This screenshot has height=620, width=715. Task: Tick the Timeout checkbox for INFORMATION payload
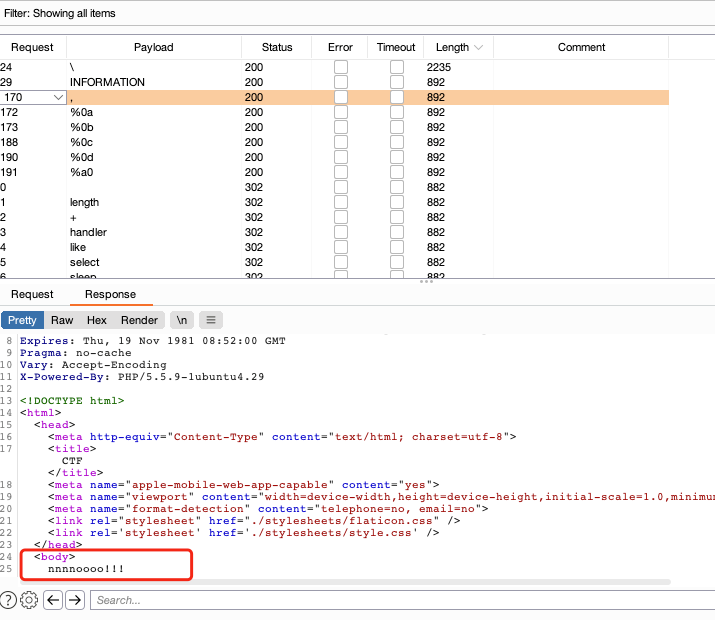tap(397, 82)
